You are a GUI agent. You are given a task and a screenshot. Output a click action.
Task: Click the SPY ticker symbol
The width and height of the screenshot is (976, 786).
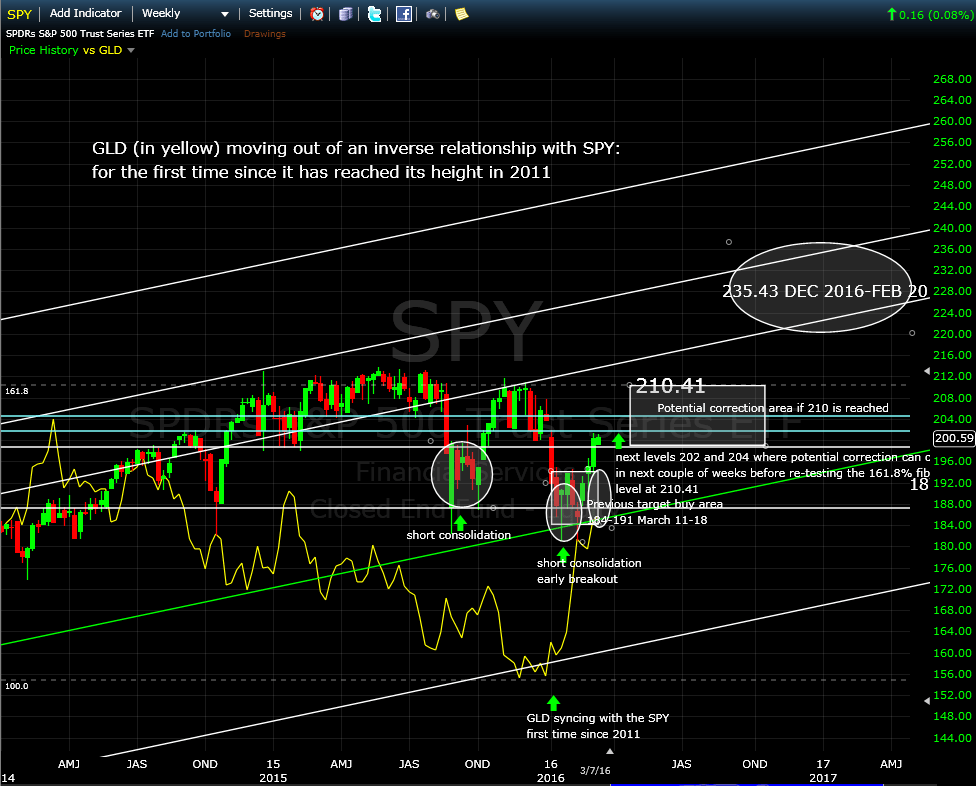coord(19,14)
